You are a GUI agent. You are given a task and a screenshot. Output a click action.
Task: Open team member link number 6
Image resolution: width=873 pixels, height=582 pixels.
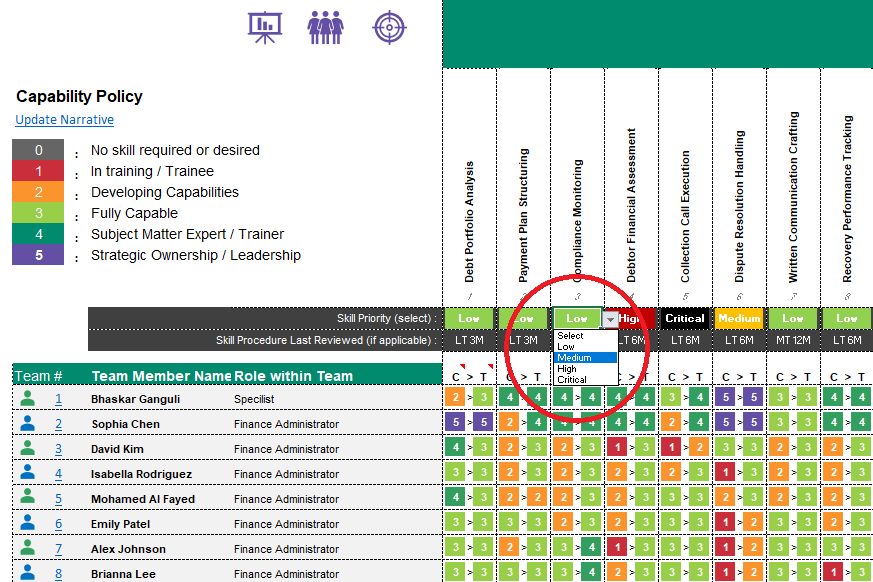(x=58, y=524)
